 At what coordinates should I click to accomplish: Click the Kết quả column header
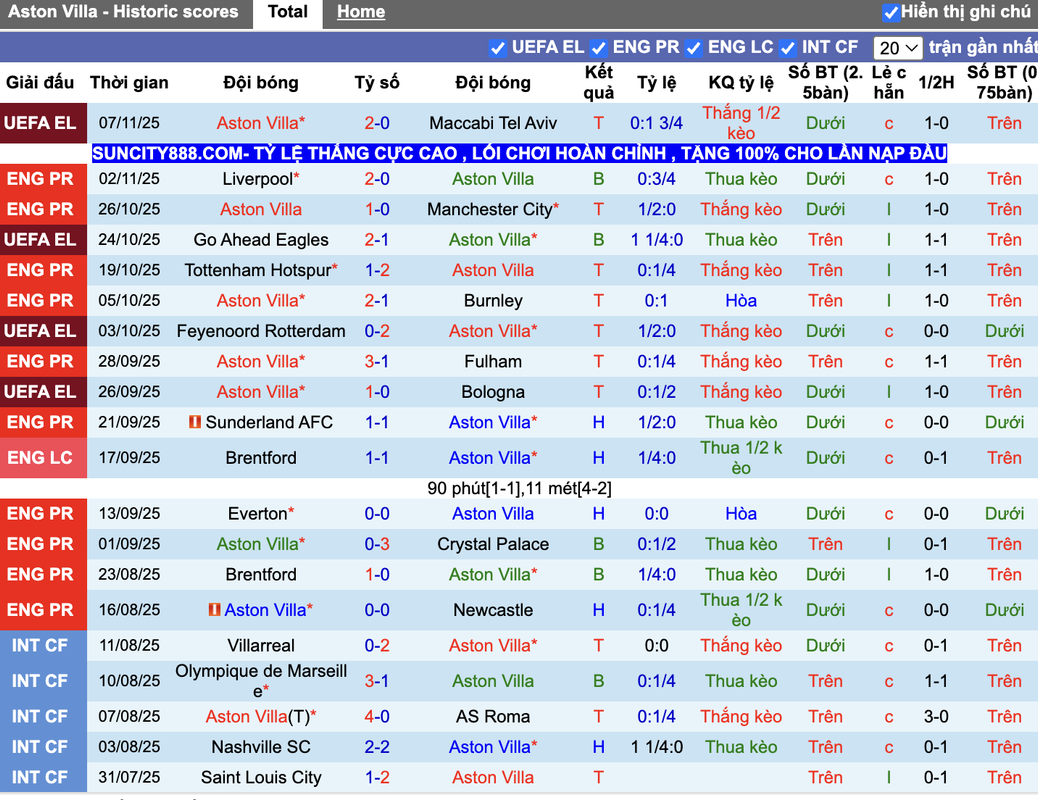[598, 82]
